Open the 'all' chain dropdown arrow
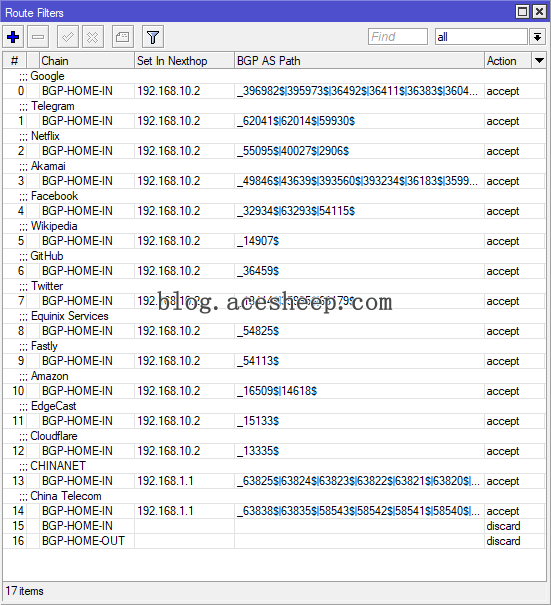This screenshot has width=551, height=605. point(537,37)
